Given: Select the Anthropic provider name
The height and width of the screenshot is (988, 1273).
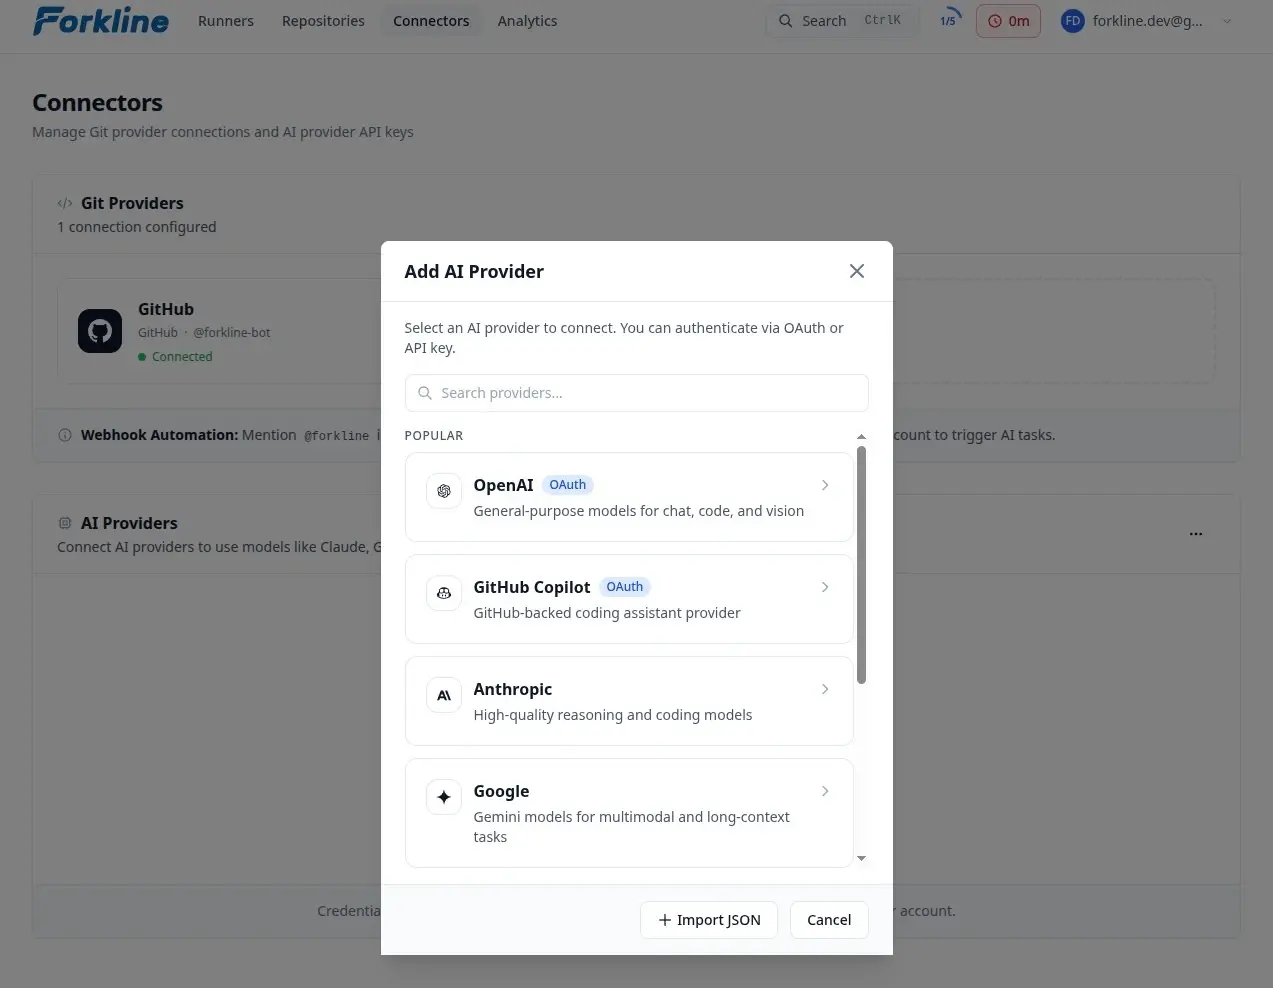Looking at the screenshot, I should pyautogui.click(x=513, y=689).
